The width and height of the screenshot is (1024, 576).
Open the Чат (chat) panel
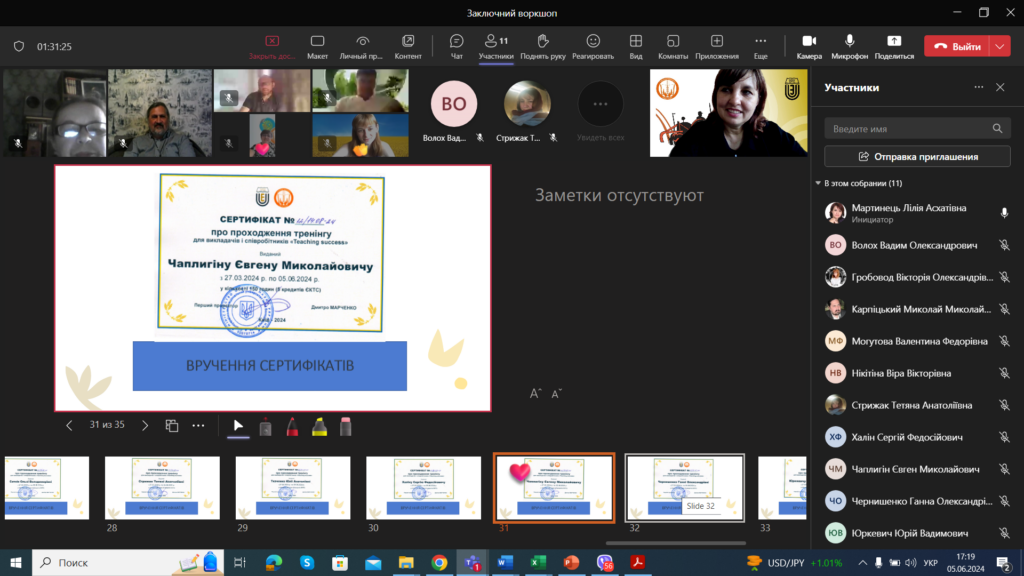pos(457,45)
